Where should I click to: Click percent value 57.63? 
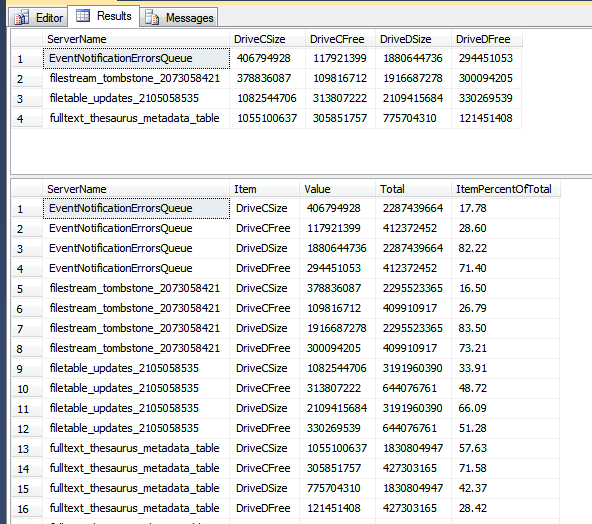(x=506, y=448)
